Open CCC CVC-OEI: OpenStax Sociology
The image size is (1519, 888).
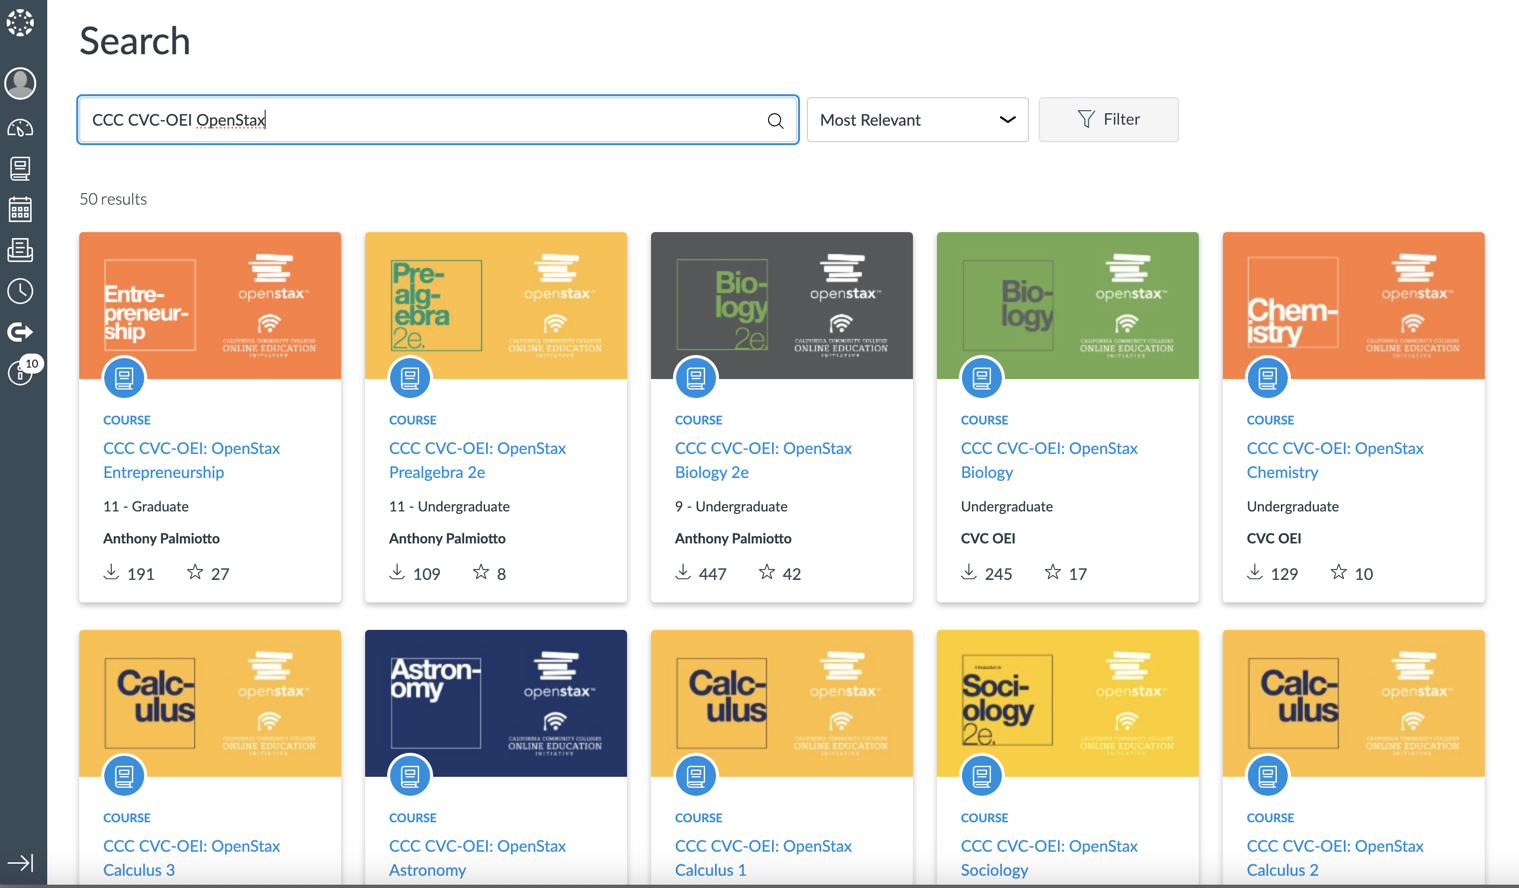tap(1049, 857)
